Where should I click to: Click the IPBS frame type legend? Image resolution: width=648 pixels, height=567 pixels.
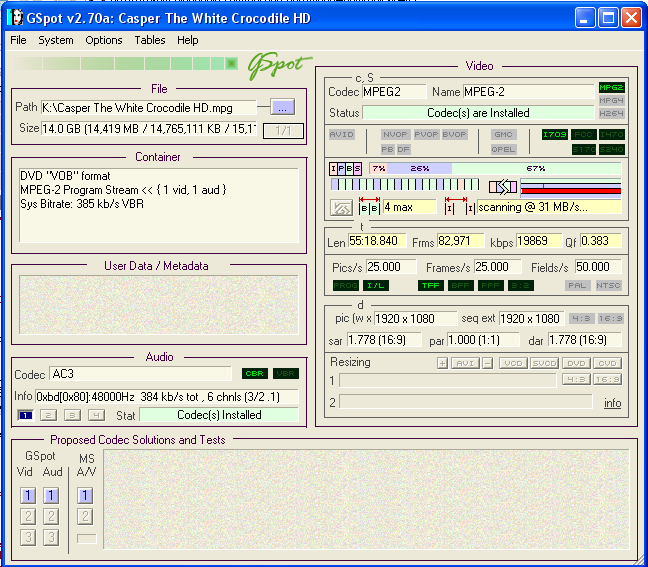(x=345, y=169)
